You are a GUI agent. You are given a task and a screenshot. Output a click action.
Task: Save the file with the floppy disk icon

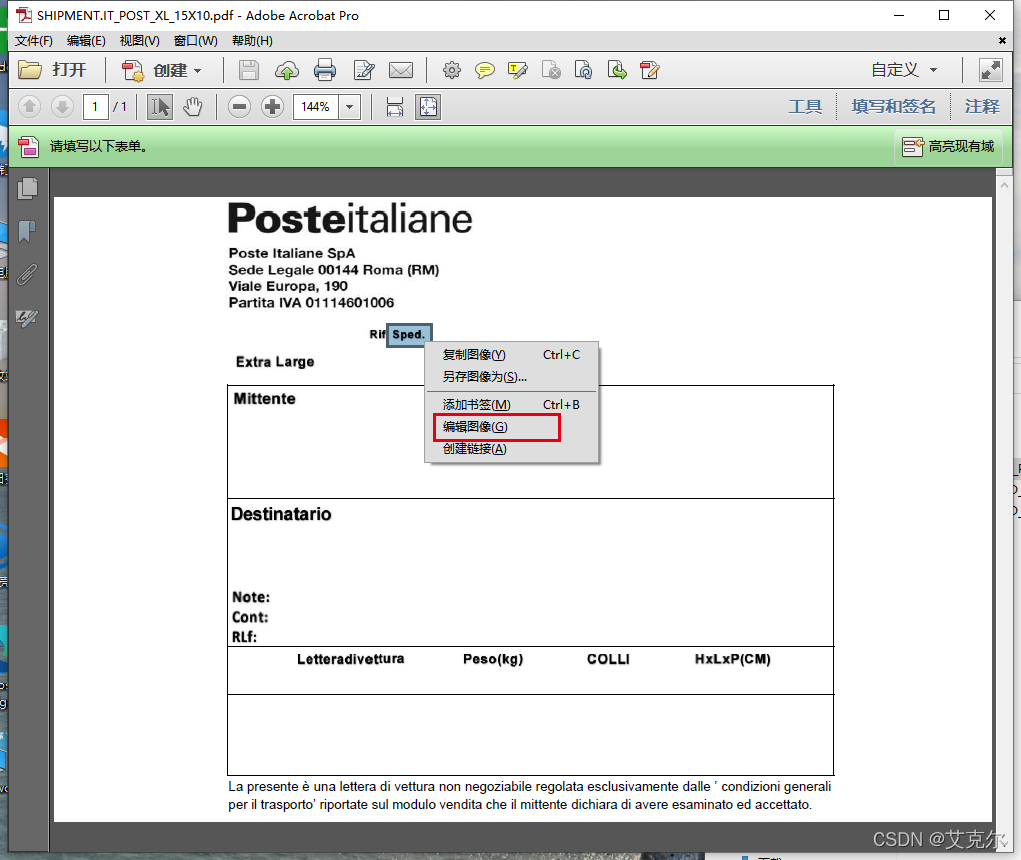[248, 70]
